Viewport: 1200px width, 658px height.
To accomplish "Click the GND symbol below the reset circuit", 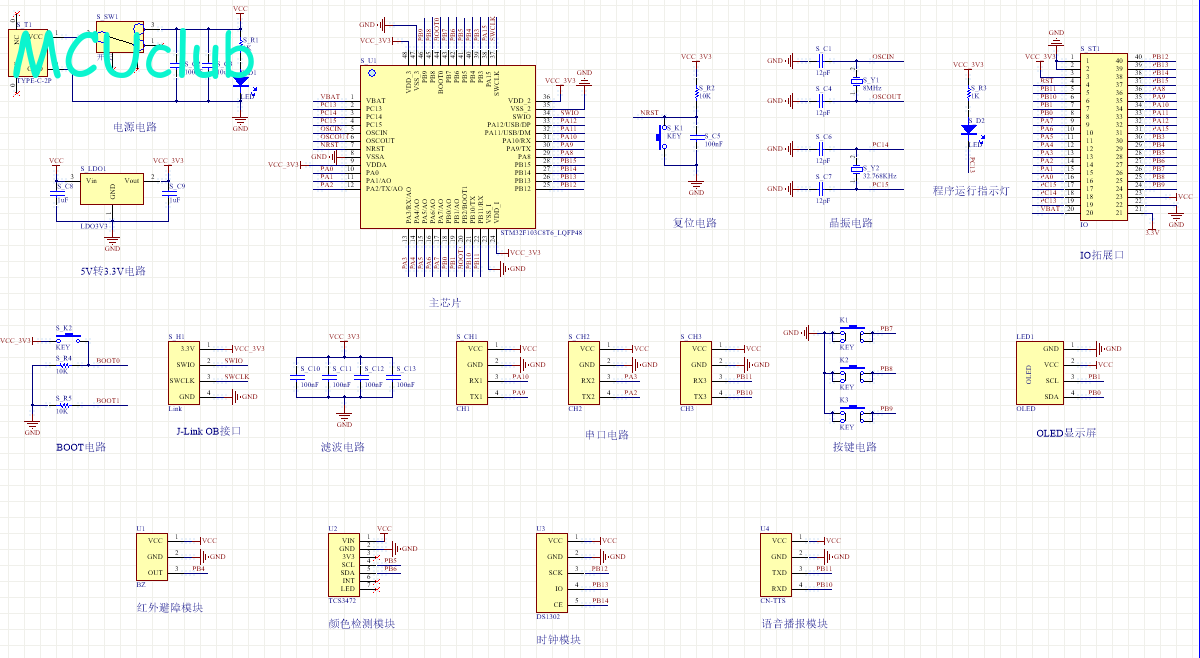I will 696,187.
